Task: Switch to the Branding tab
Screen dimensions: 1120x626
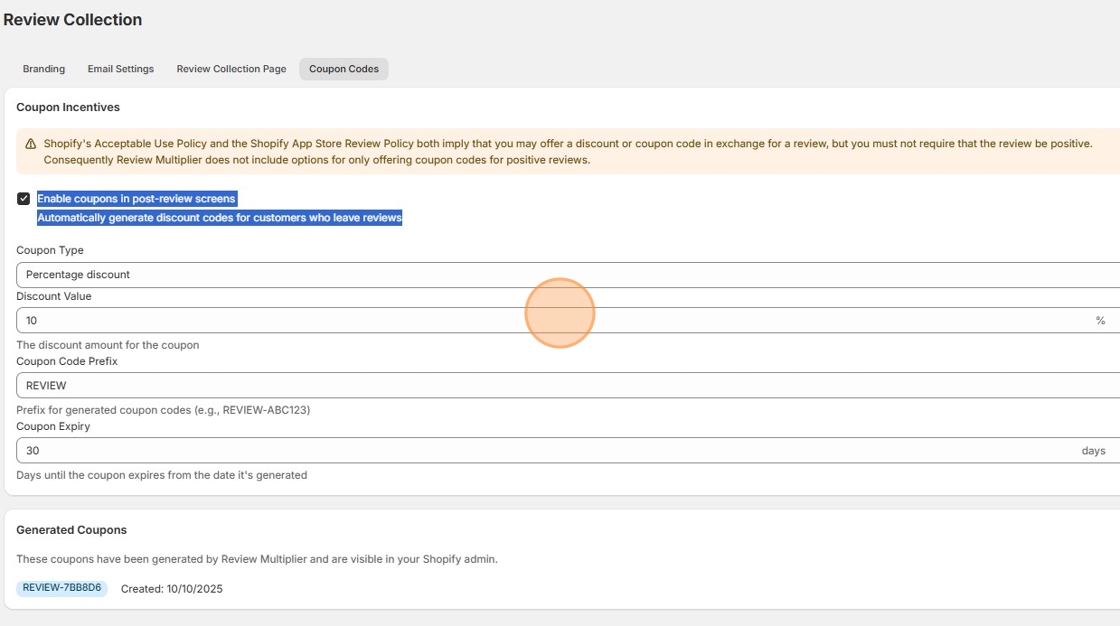Action: (44, 68)
